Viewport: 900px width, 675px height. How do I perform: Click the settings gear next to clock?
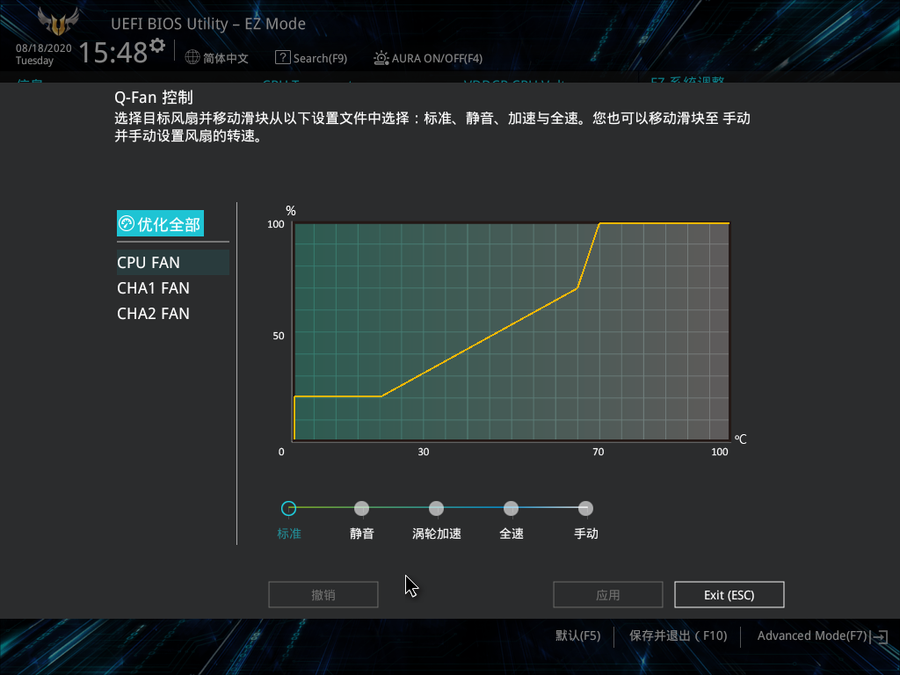coord(157,47)
